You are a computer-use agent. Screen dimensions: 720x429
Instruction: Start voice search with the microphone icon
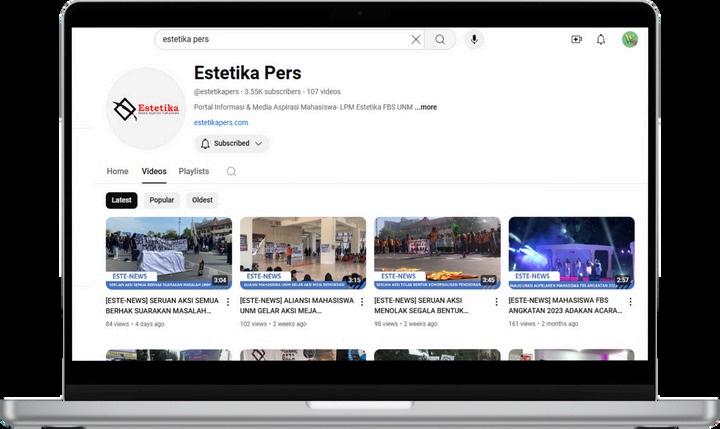coord(474,40)
